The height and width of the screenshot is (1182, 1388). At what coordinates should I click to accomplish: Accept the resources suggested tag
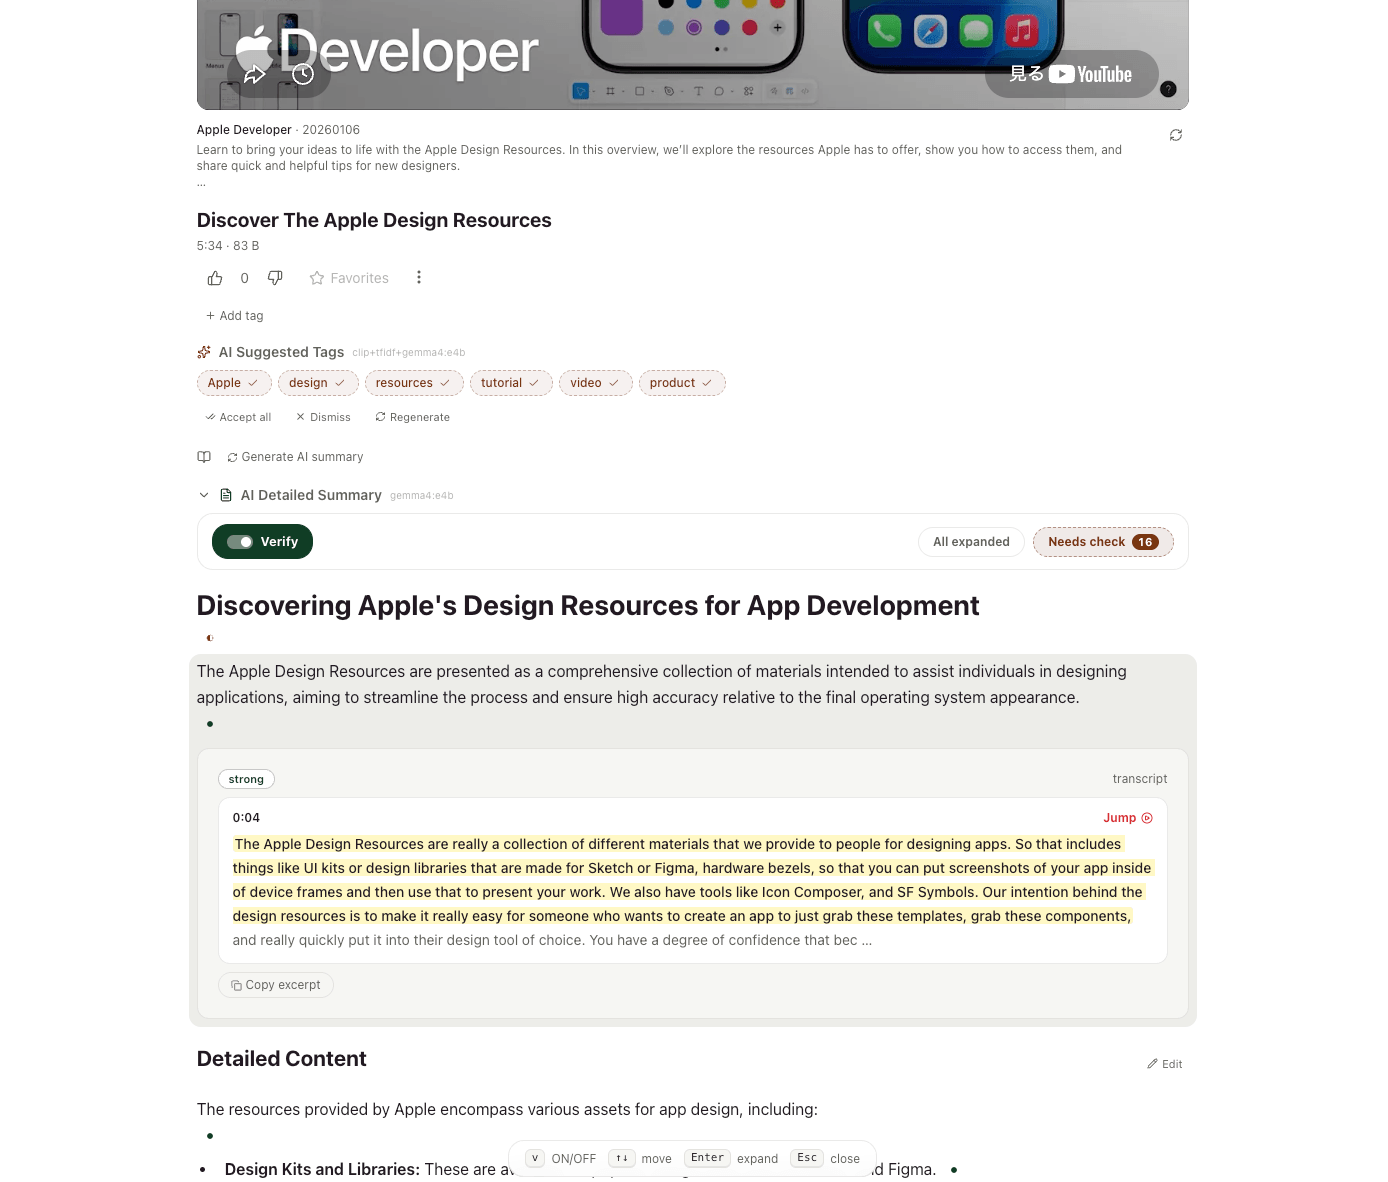(414, 383)
